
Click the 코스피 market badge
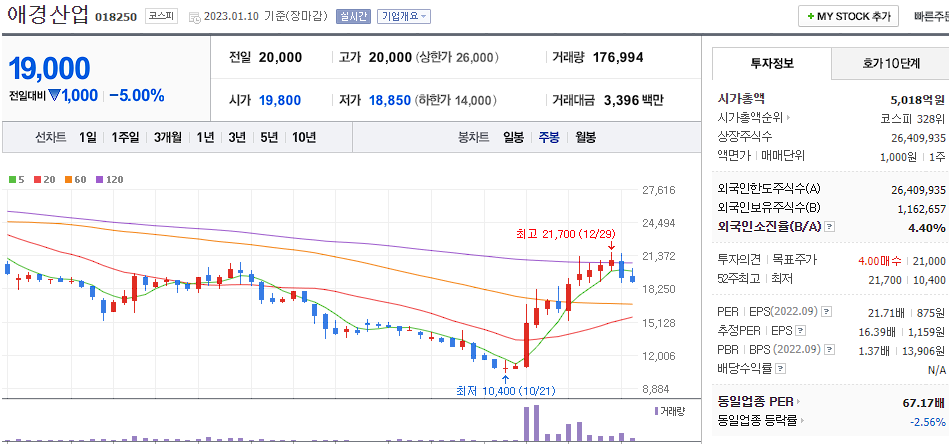(161, 16)
